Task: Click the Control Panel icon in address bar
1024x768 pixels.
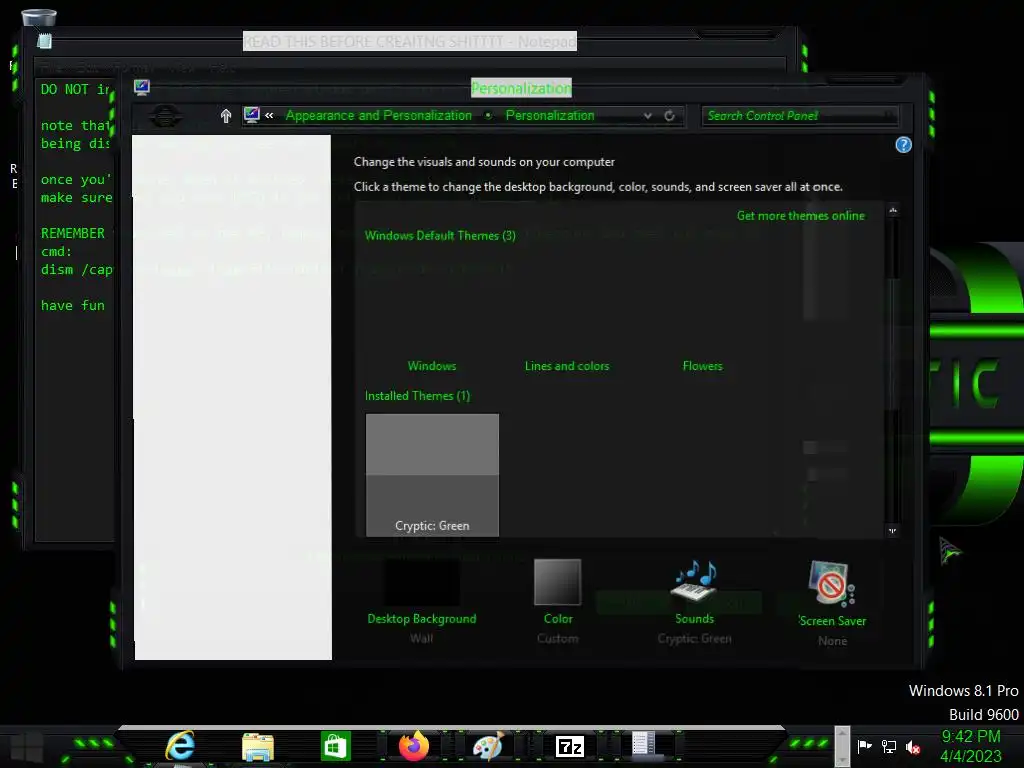Action: coord(251,115)
